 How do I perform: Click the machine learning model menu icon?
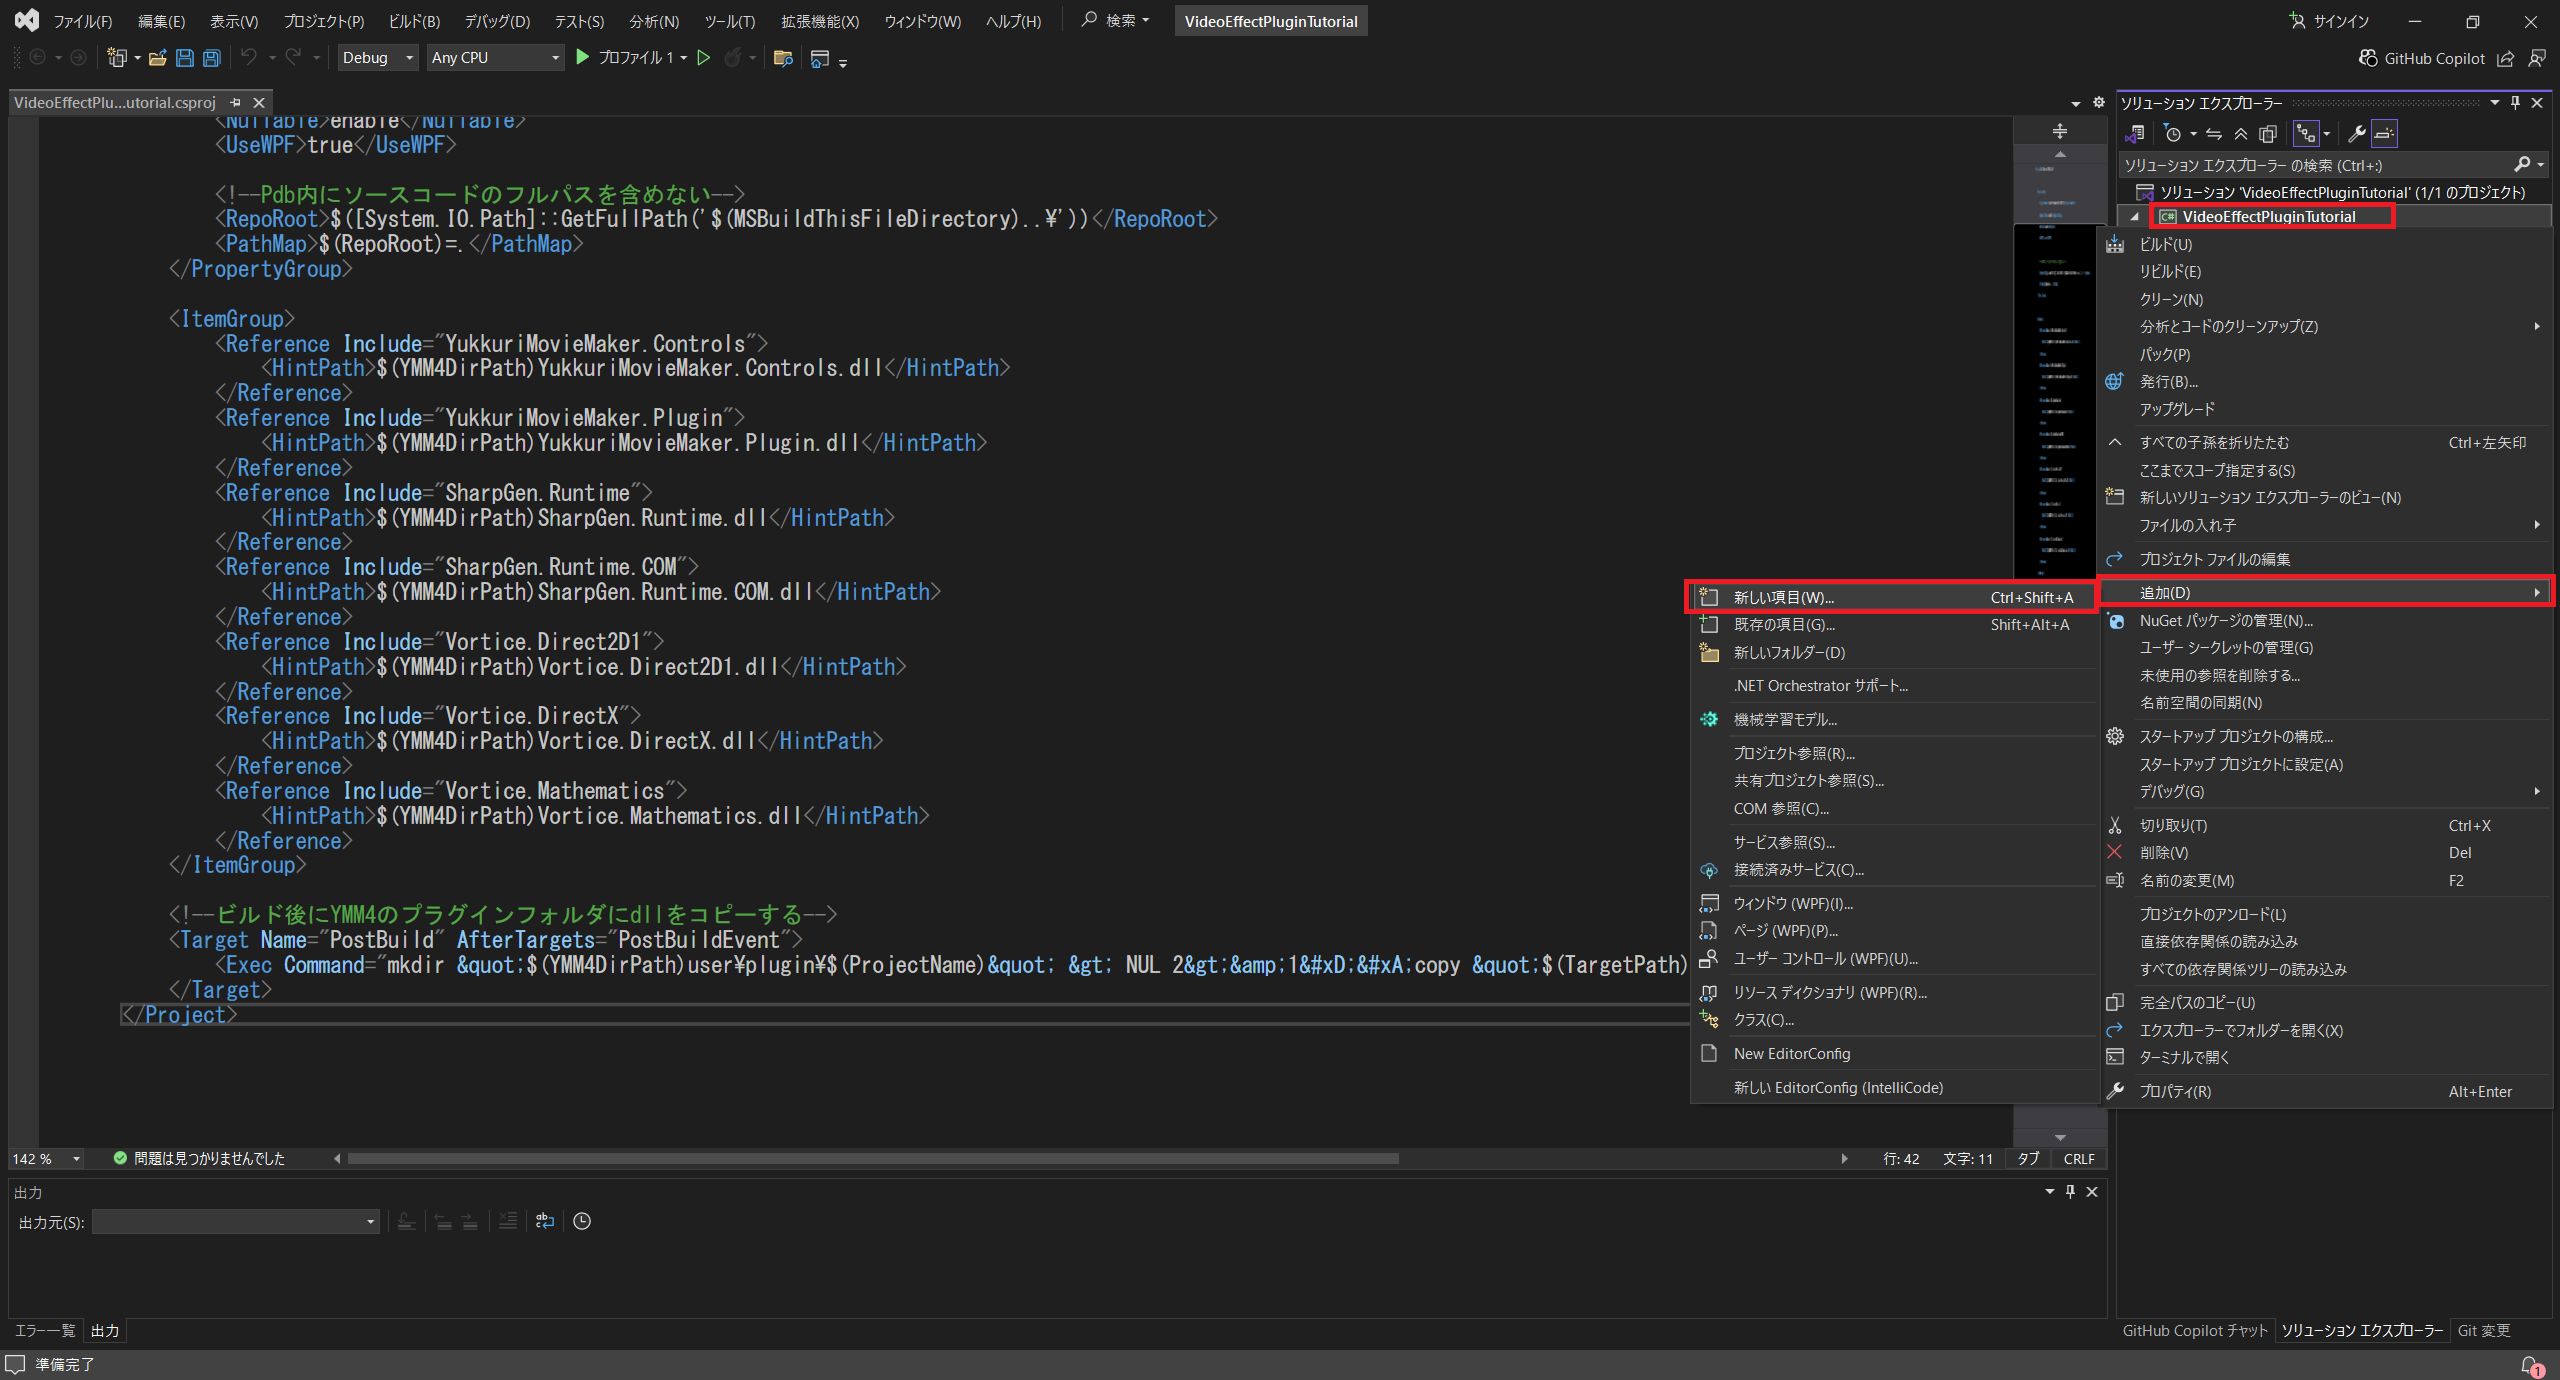(x=1709, y=719)
